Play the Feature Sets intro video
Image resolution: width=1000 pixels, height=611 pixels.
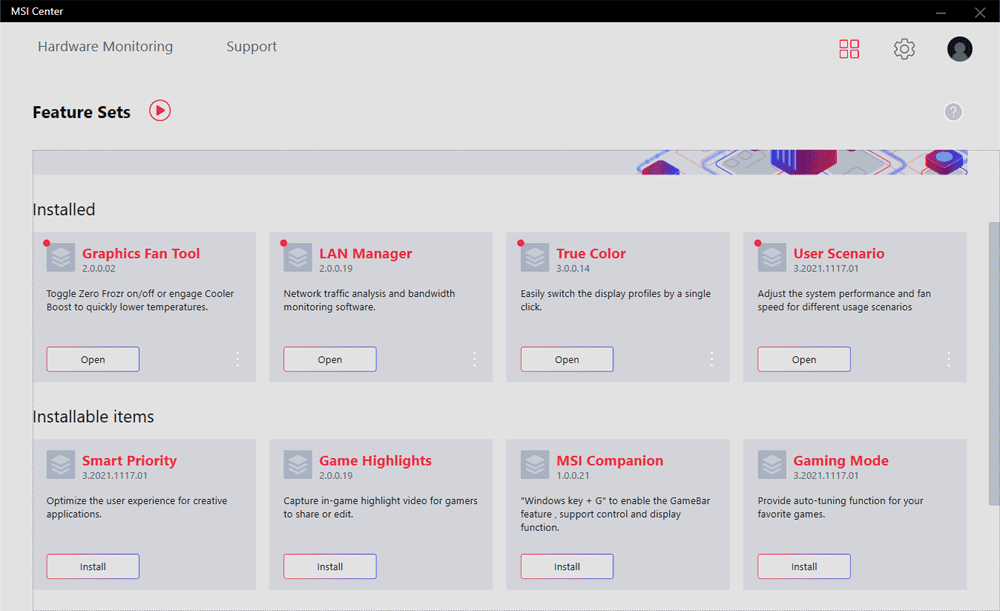click(160, 111)
